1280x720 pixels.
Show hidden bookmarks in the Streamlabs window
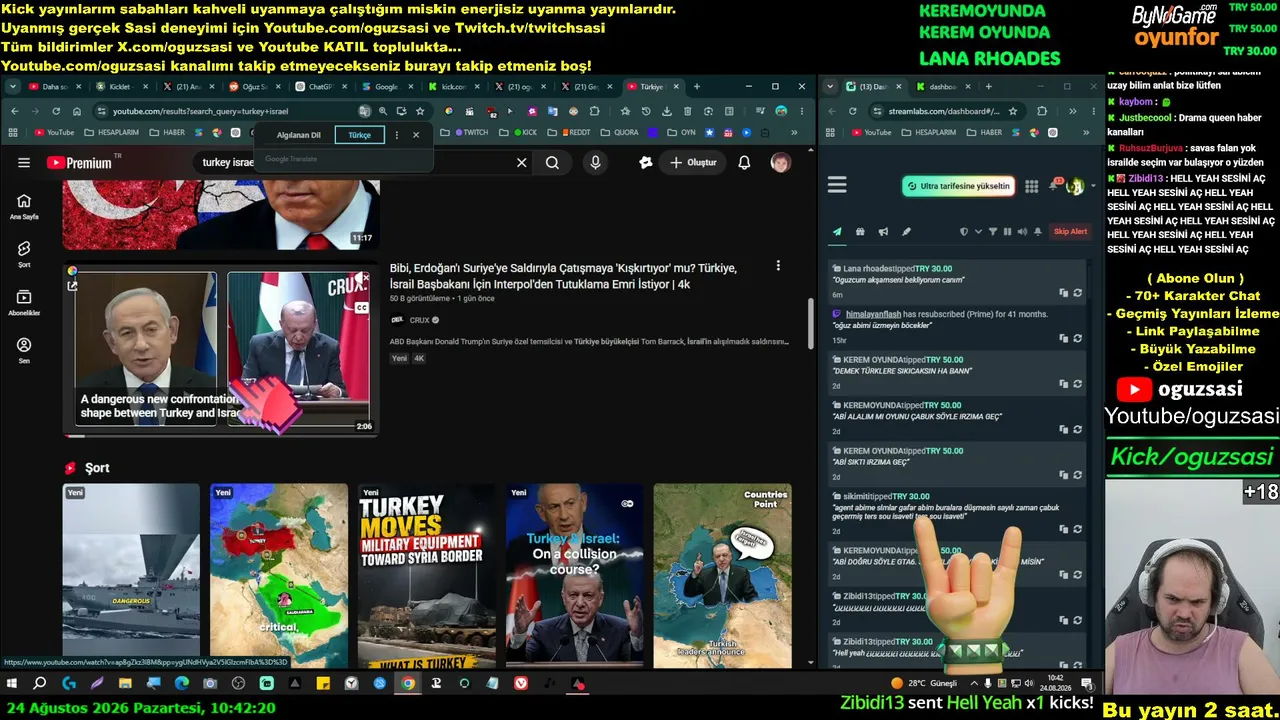click(1088, 132)
